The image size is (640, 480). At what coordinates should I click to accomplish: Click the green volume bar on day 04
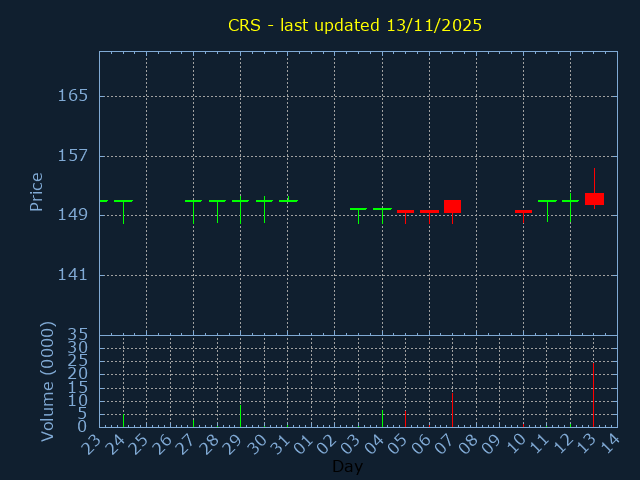[382, 418]
